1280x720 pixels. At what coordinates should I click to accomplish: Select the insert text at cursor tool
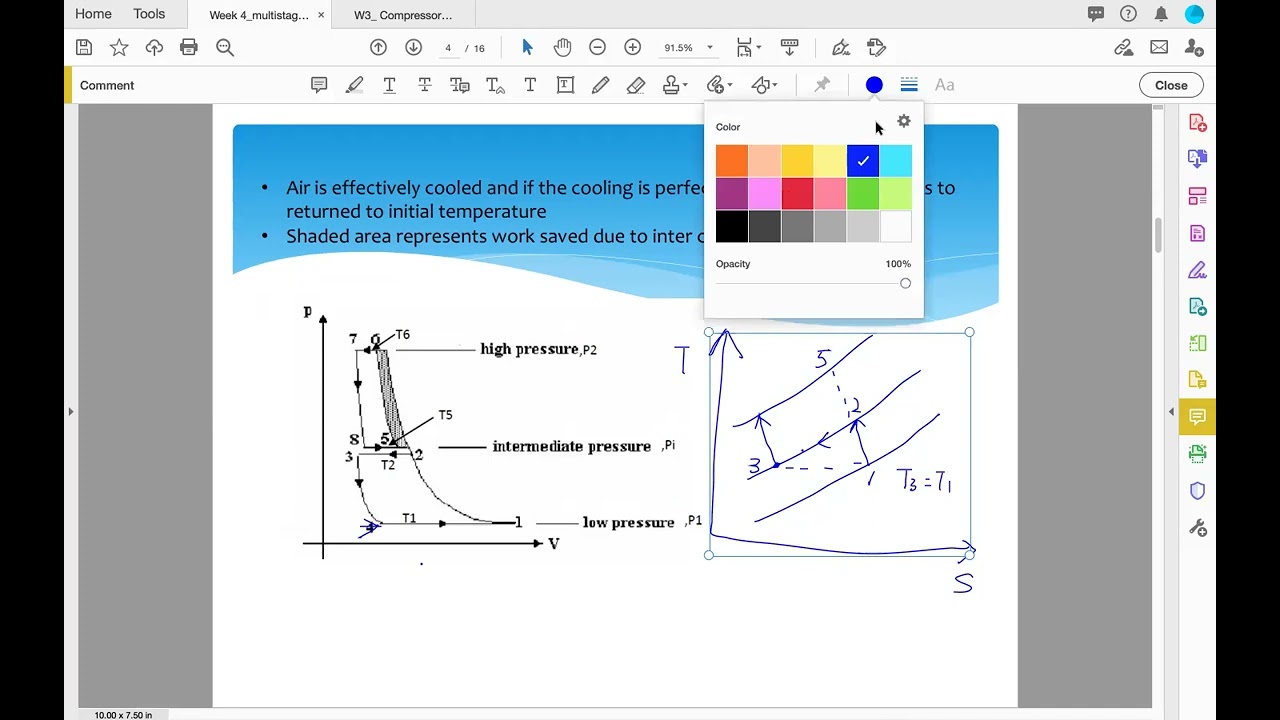(x=495, y=85)
